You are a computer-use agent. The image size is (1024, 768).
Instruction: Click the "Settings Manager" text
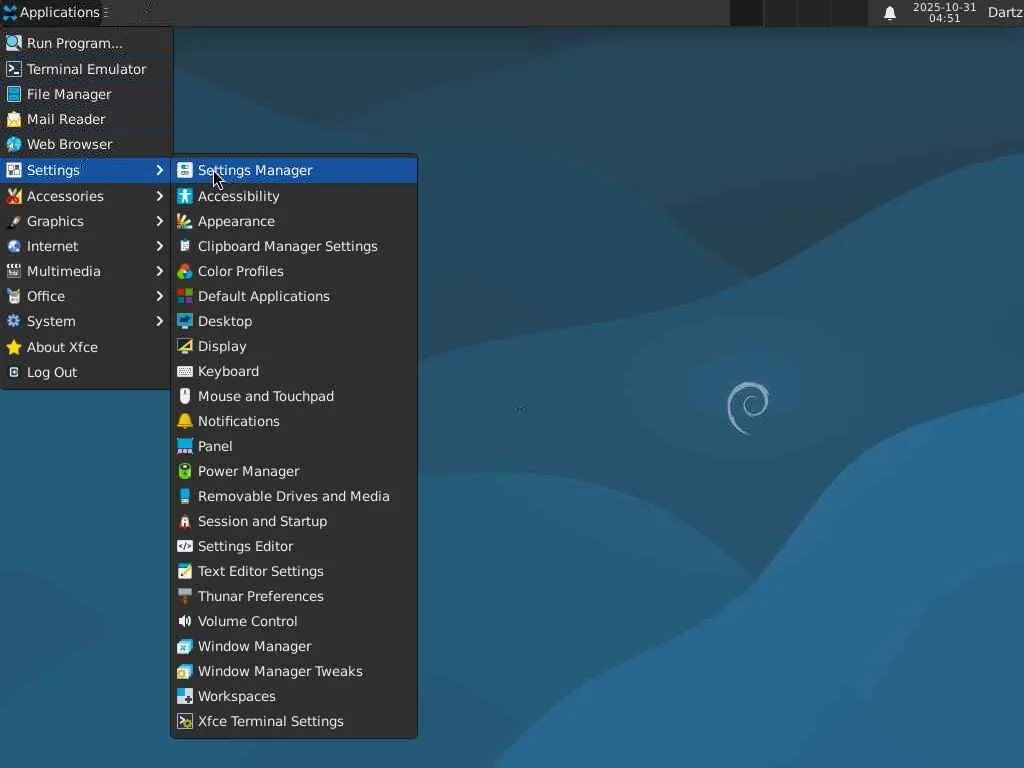pos(255,170)
